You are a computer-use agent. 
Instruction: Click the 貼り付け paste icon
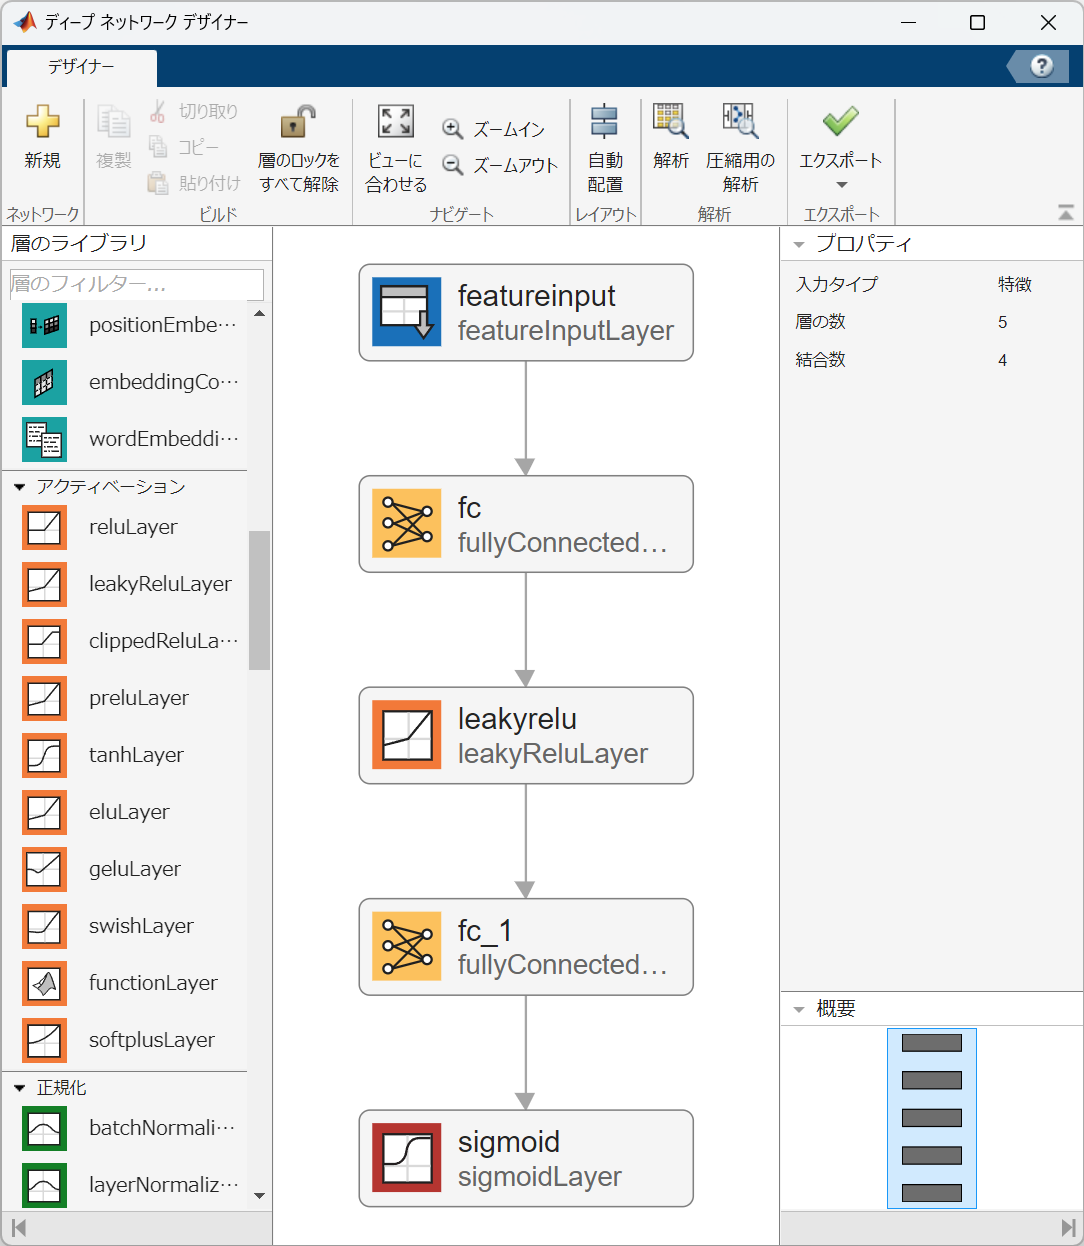158,183
